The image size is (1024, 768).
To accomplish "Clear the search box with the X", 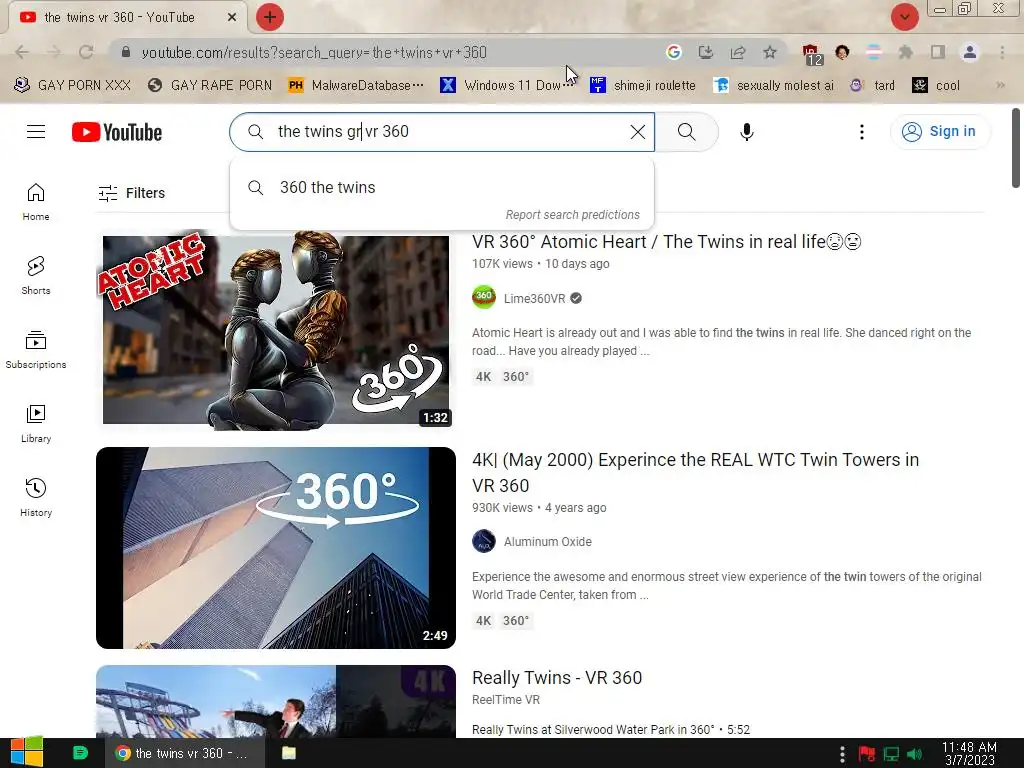I will coord(638,132).
